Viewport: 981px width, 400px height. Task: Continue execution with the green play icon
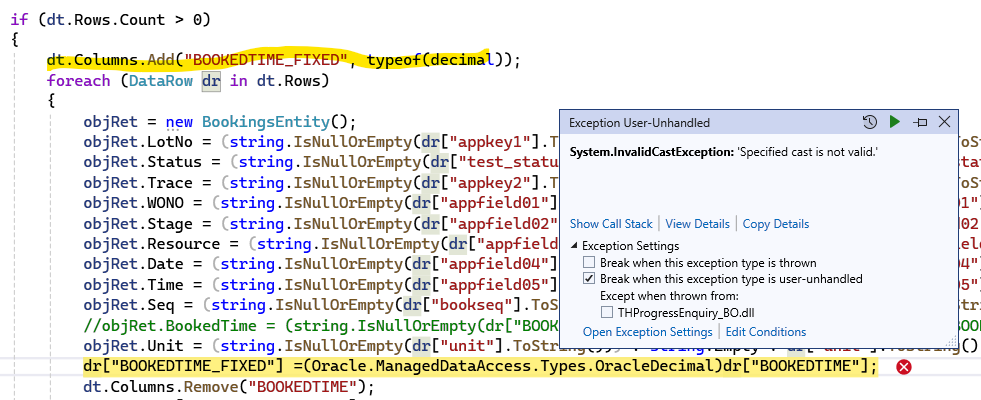895,122
